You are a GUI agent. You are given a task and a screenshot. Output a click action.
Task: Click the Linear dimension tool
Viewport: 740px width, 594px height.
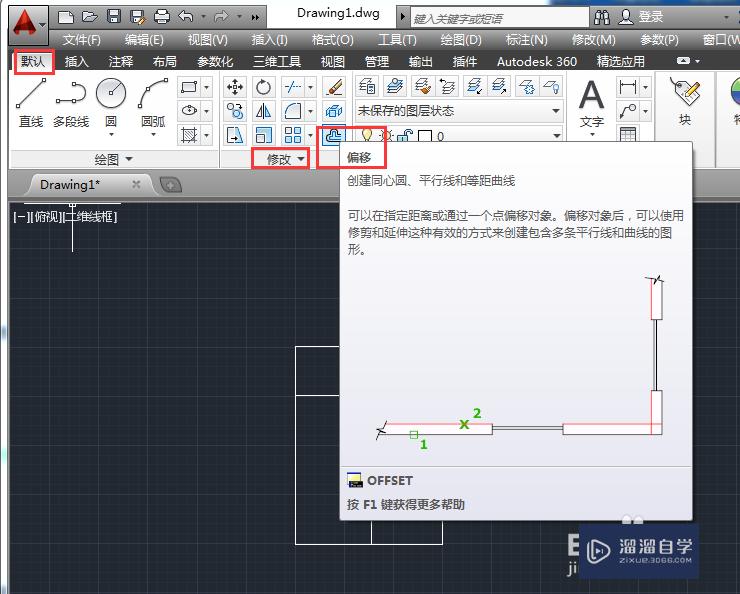(x=628, y=87)
